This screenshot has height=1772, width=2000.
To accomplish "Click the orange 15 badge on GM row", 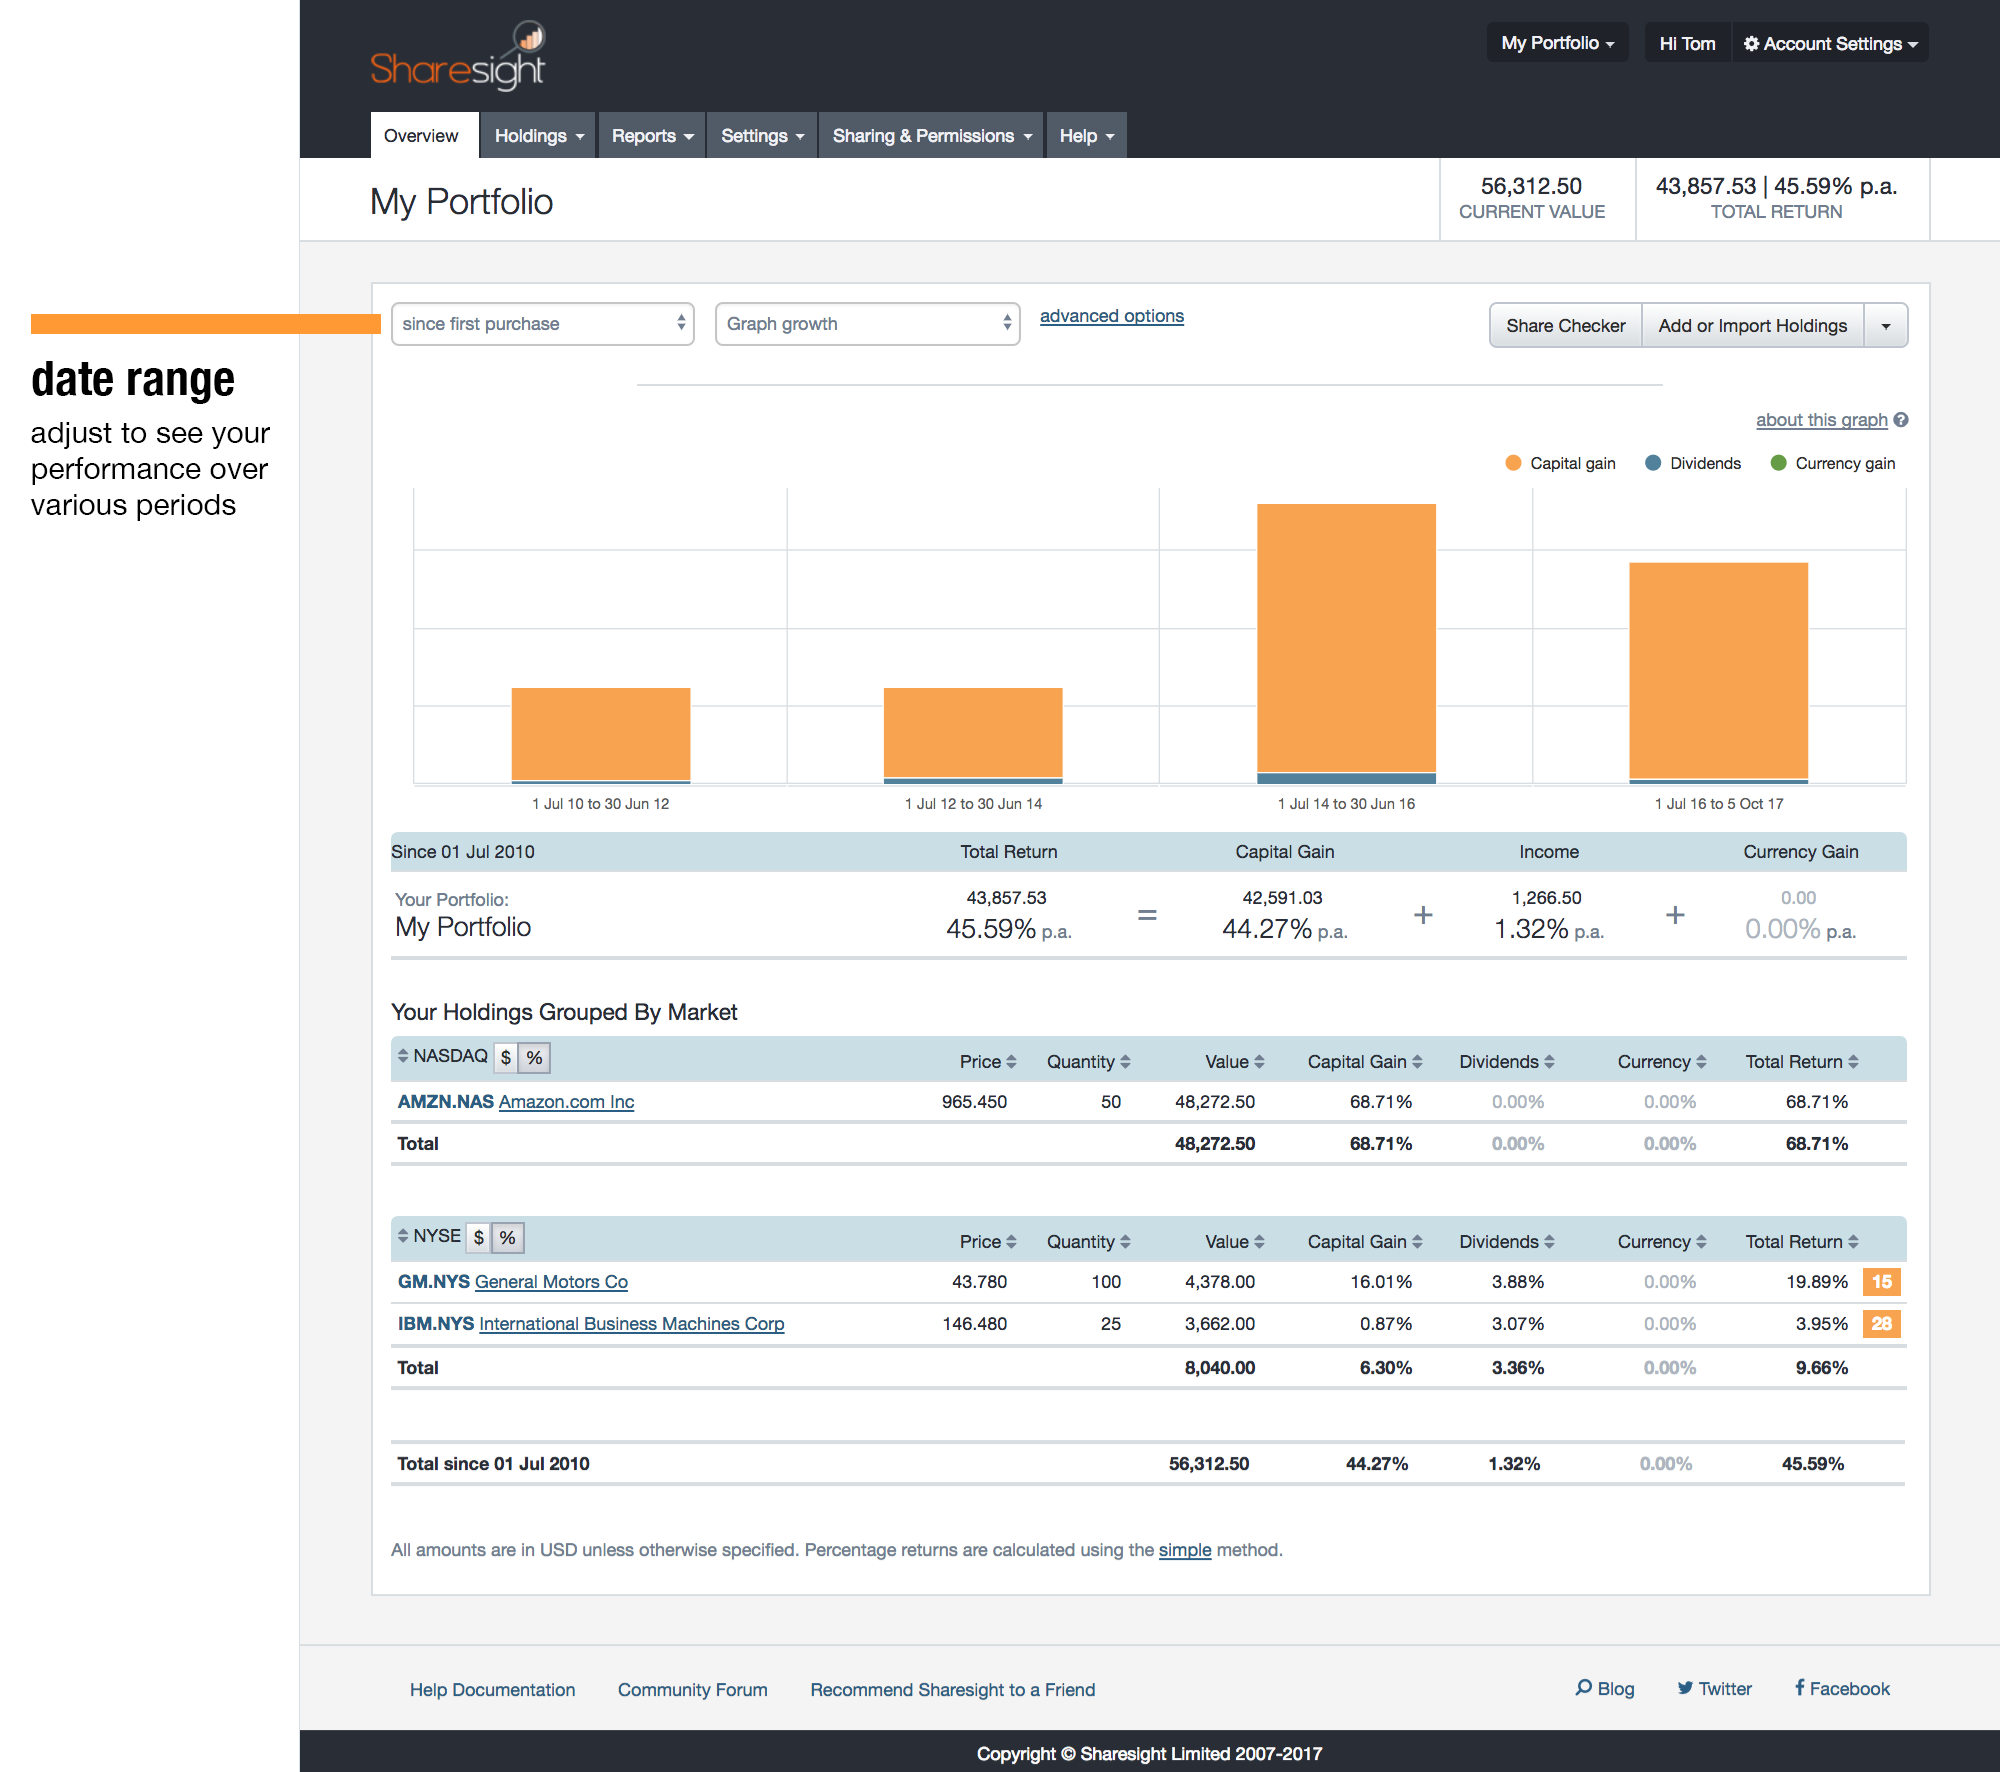I will click(x=1881, y=1282).
